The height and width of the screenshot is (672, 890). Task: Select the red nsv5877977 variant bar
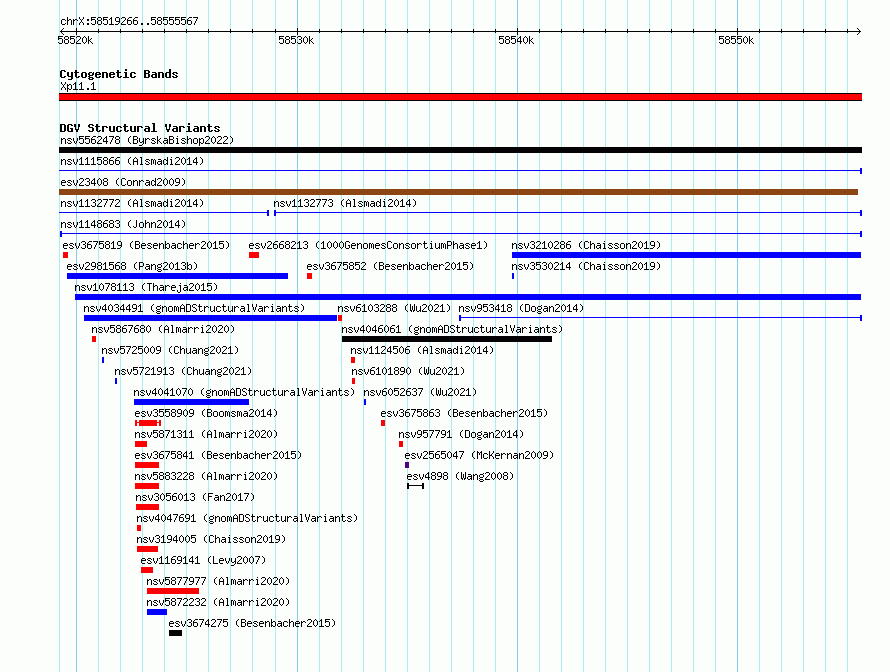click(173, 591)
